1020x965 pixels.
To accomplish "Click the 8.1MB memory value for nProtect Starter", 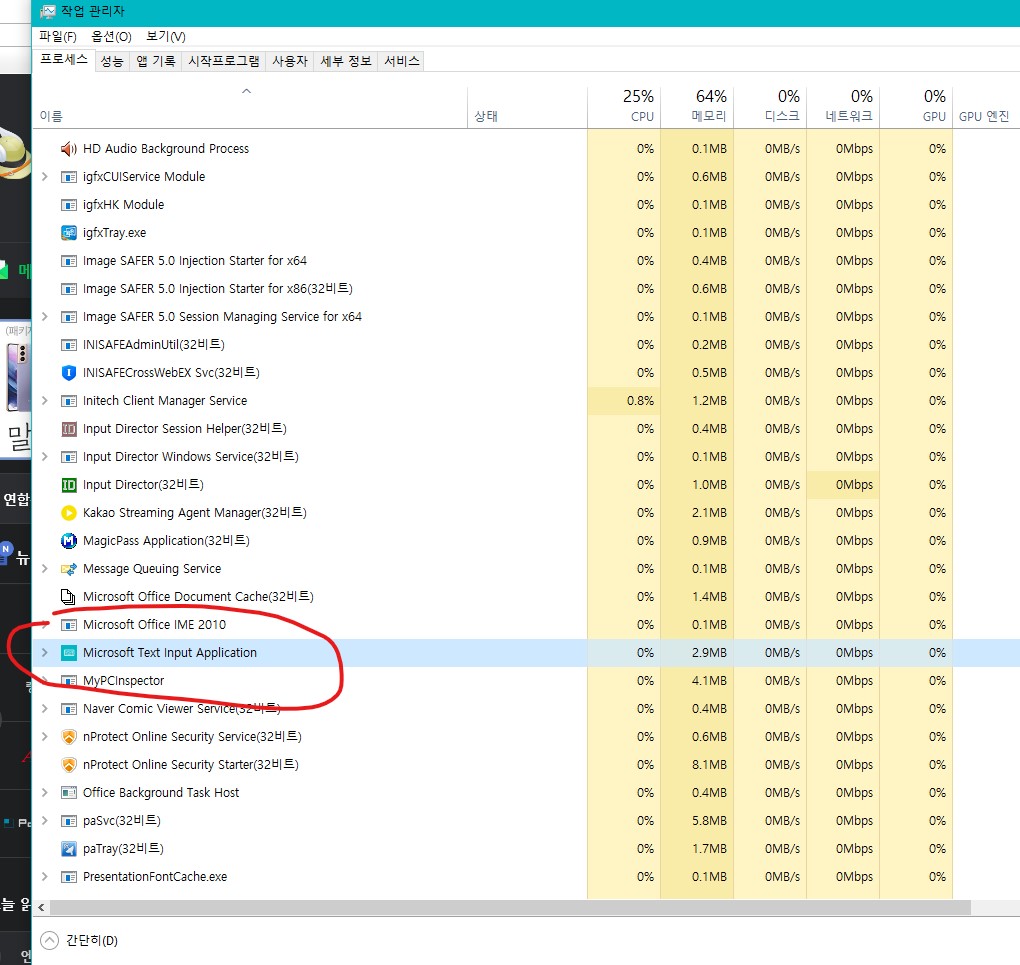I will pos(709,765).
